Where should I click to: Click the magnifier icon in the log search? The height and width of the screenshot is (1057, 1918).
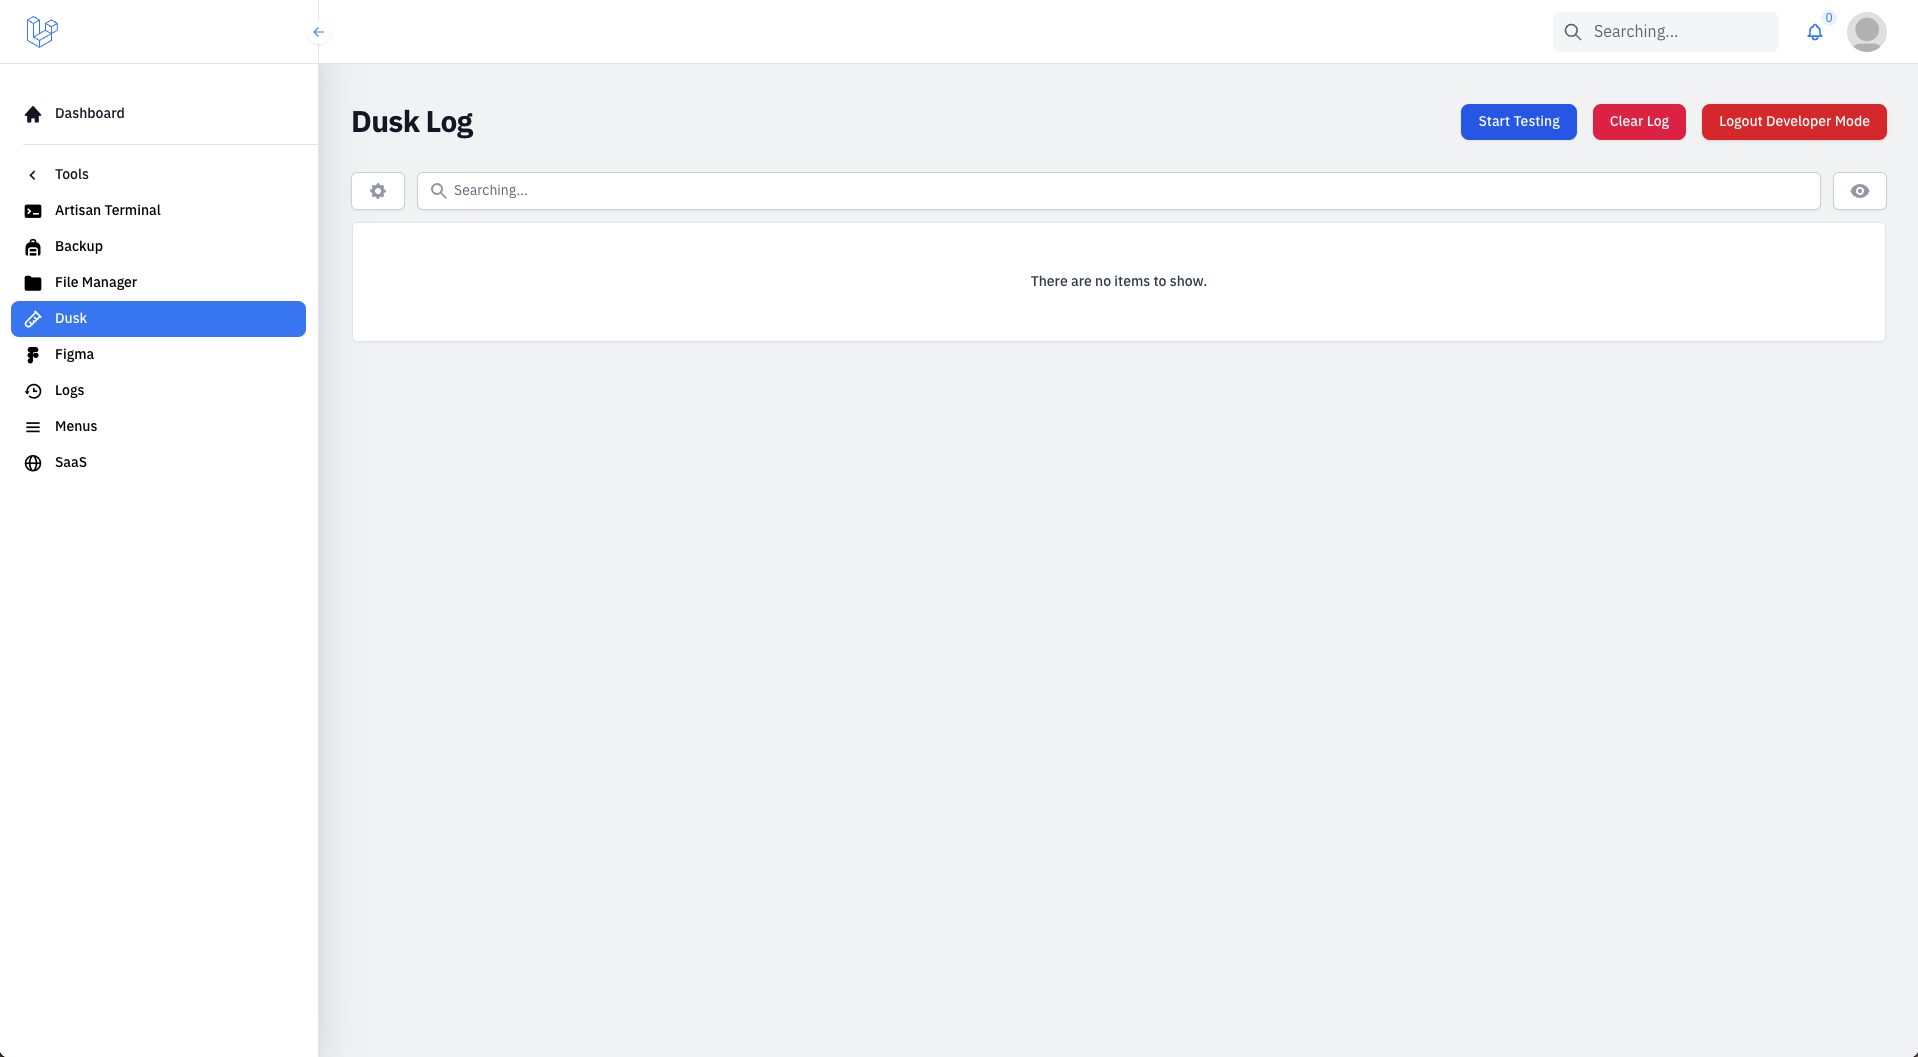click(438, 191)
